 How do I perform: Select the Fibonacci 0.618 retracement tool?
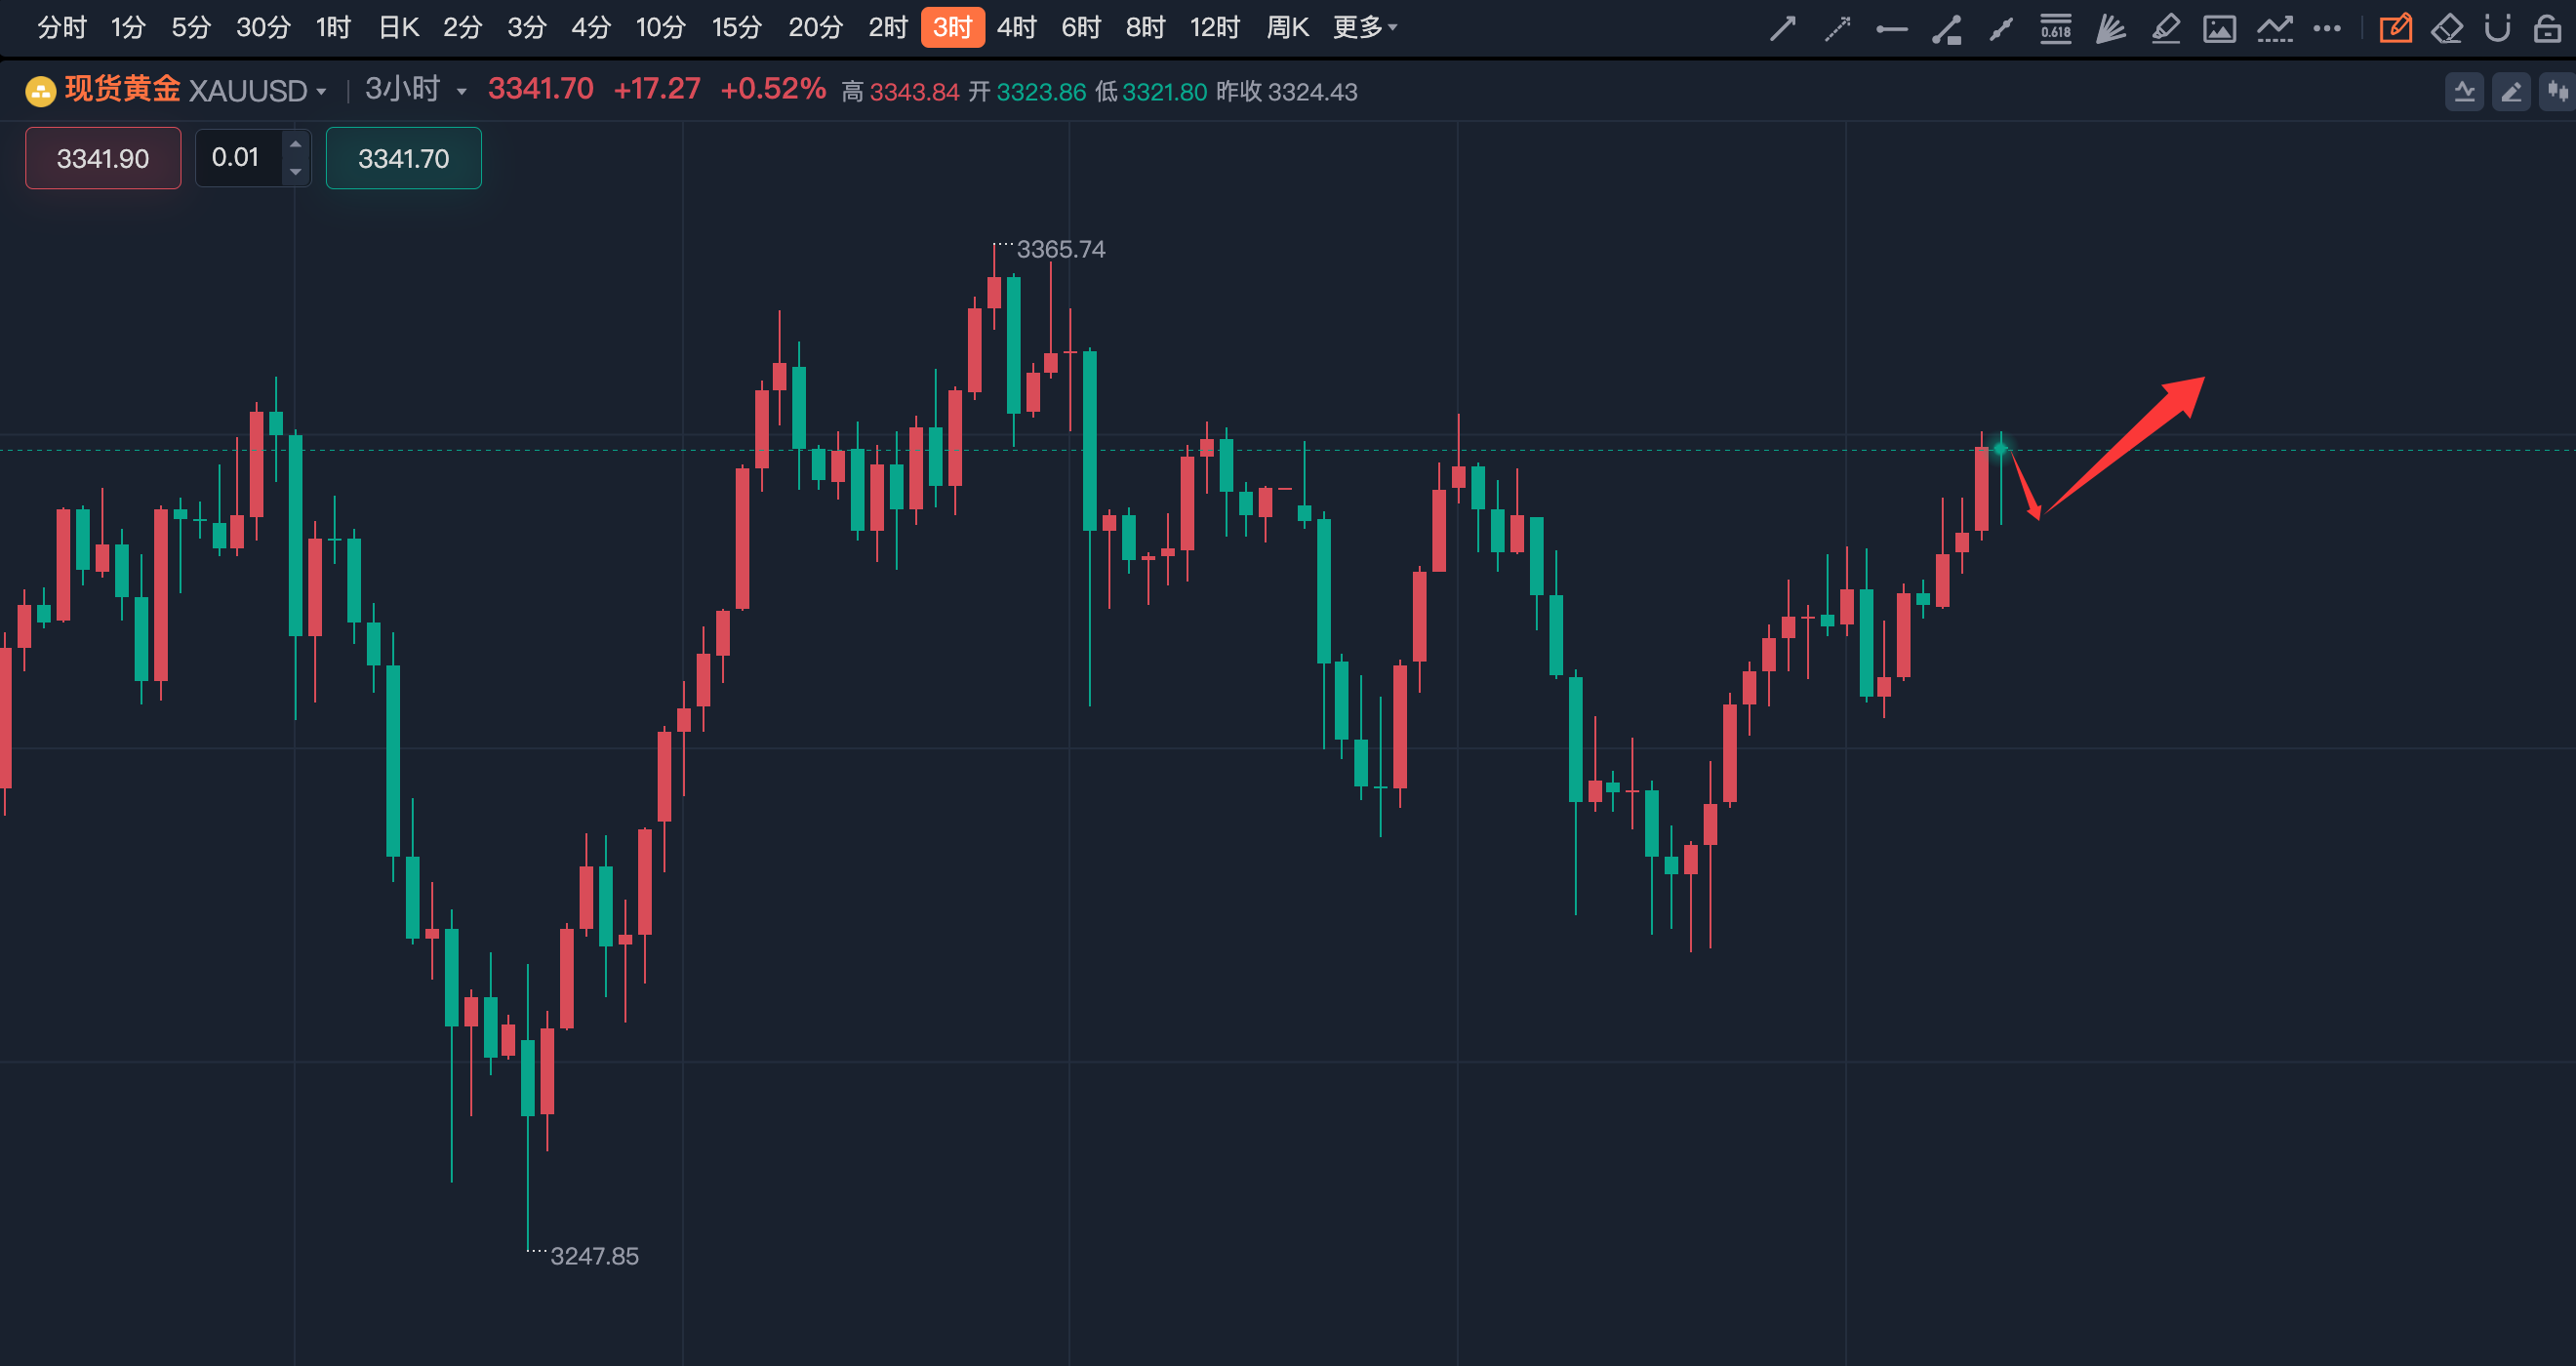click(x=2056, y=28)
